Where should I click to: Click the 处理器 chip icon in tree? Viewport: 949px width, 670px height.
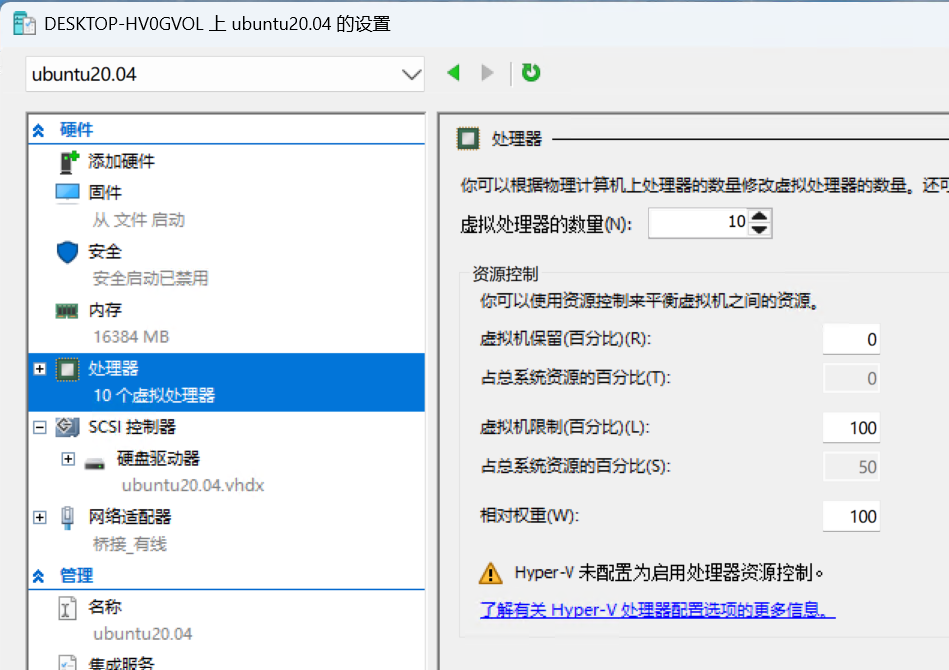(x=67, y=369)
